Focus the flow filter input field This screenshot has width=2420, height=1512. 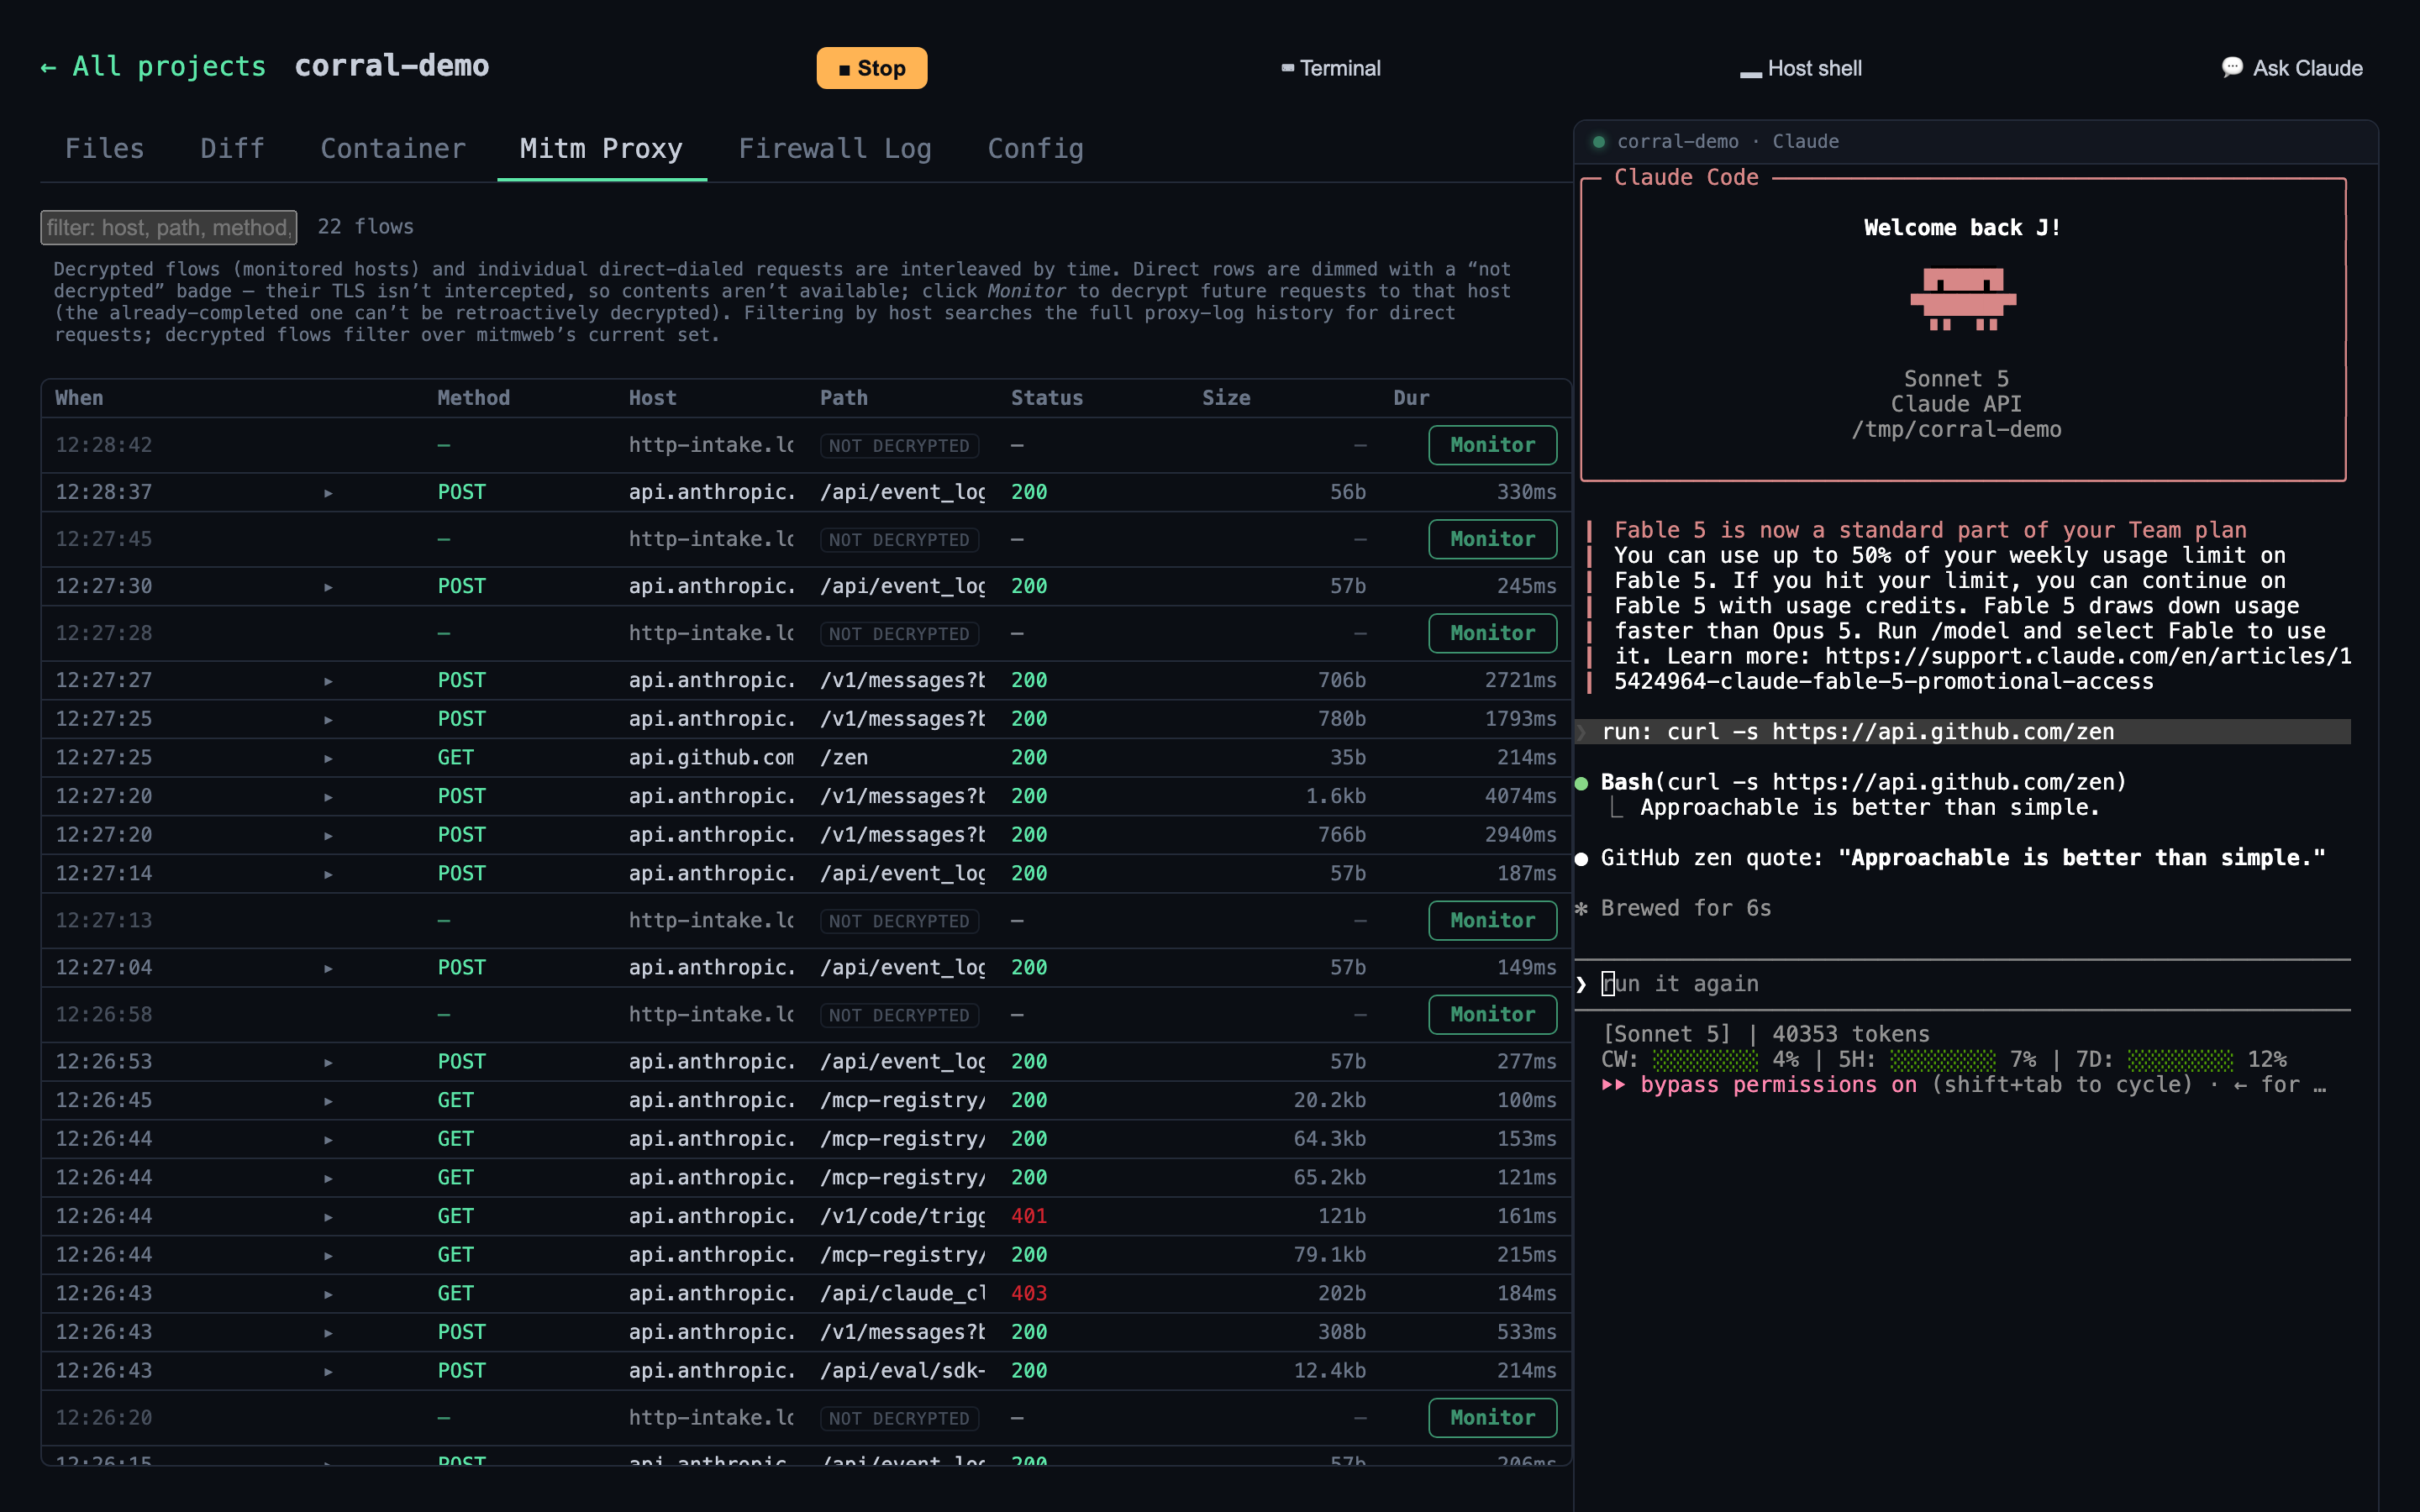[x=169, y=227]
